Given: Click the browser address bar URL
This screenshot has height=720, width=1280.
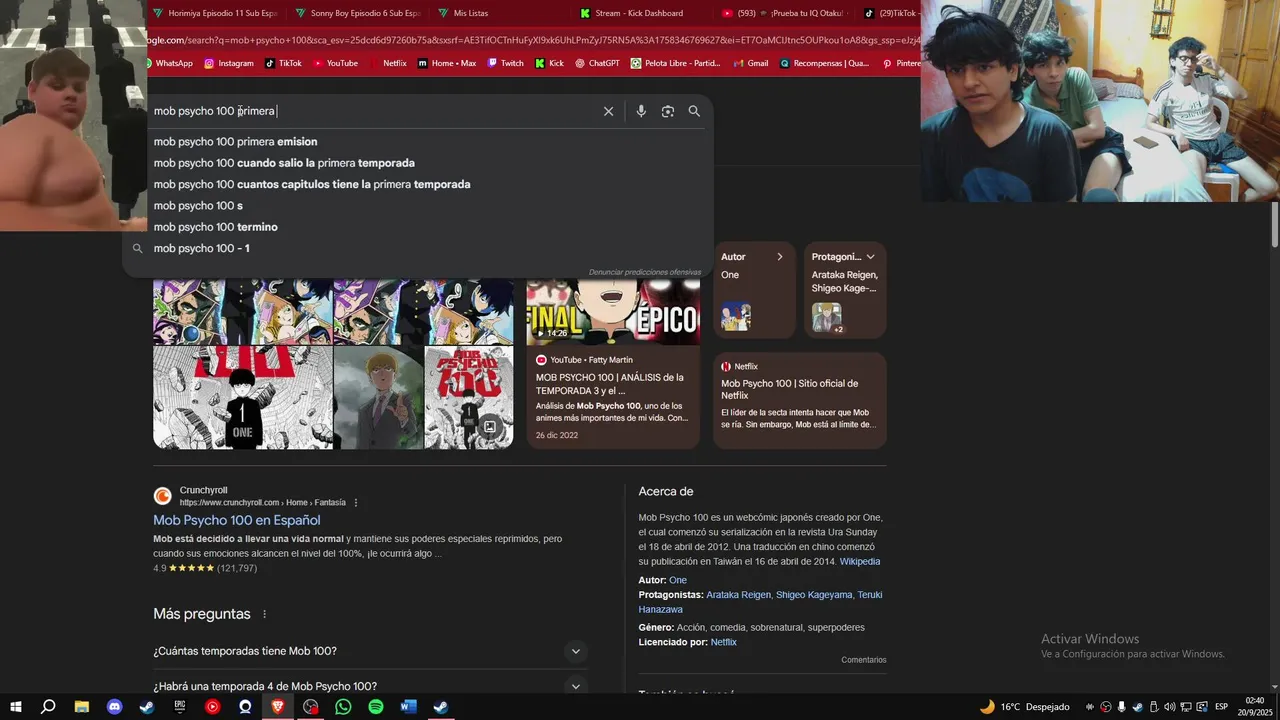Looking at the screenshot, I should pos(533,40).
